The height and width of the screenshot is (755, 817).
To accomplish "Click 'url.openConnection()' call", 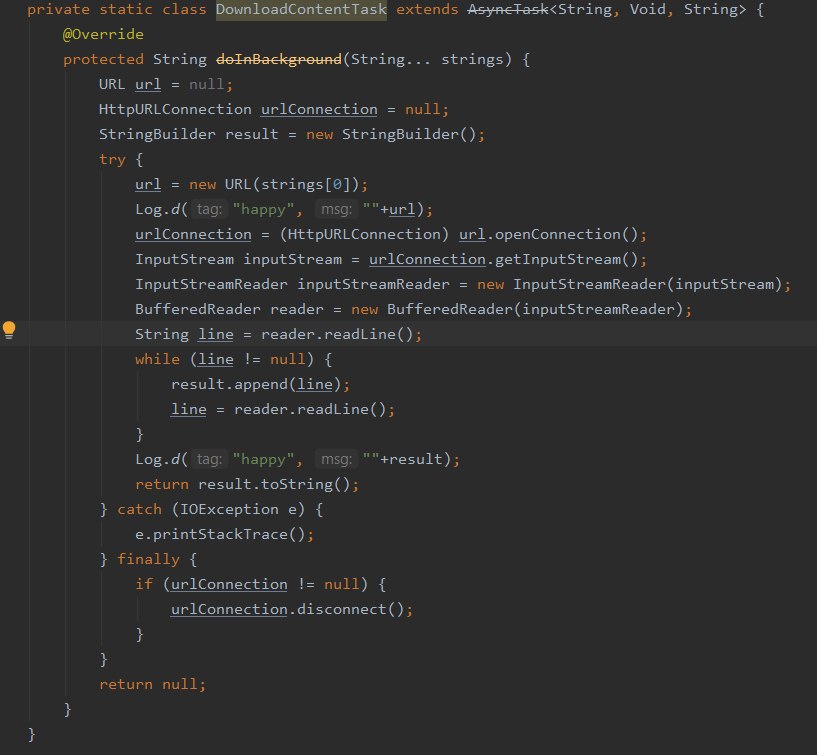I will click(x=549, y=234).
